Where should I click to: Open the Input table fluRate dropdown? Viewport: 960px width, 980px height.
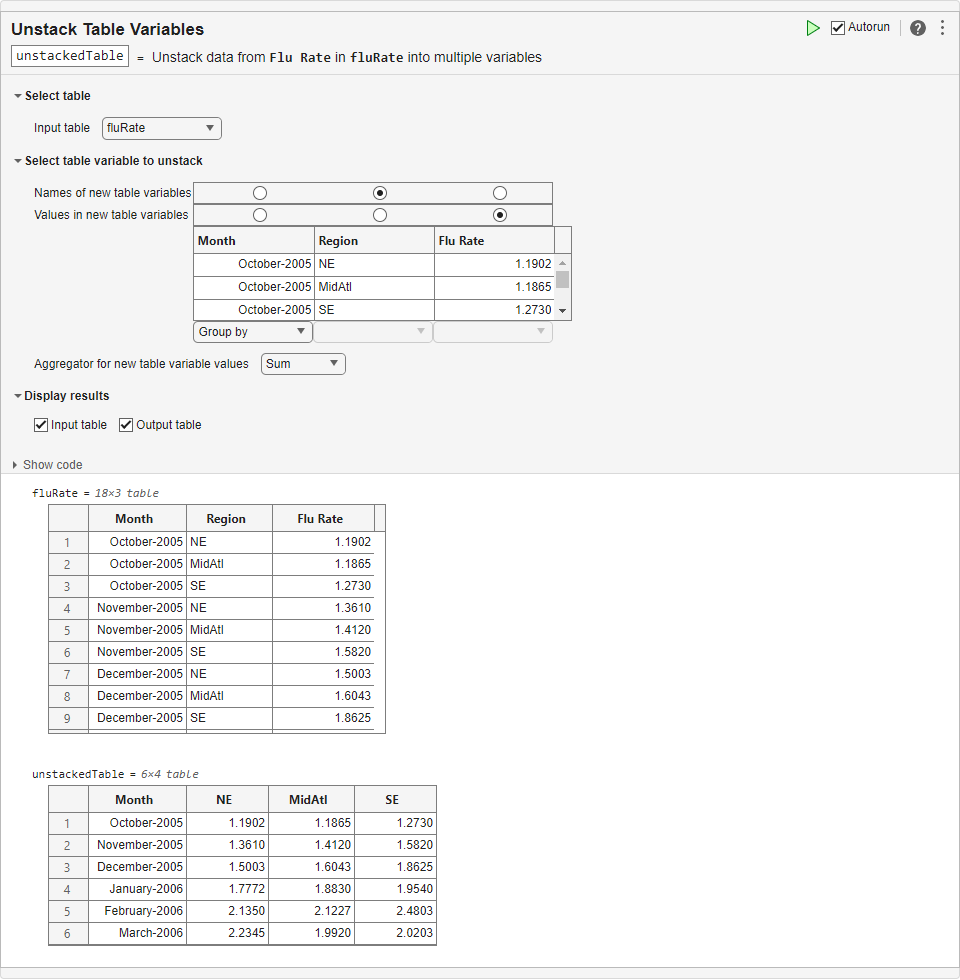click(161, 128)
